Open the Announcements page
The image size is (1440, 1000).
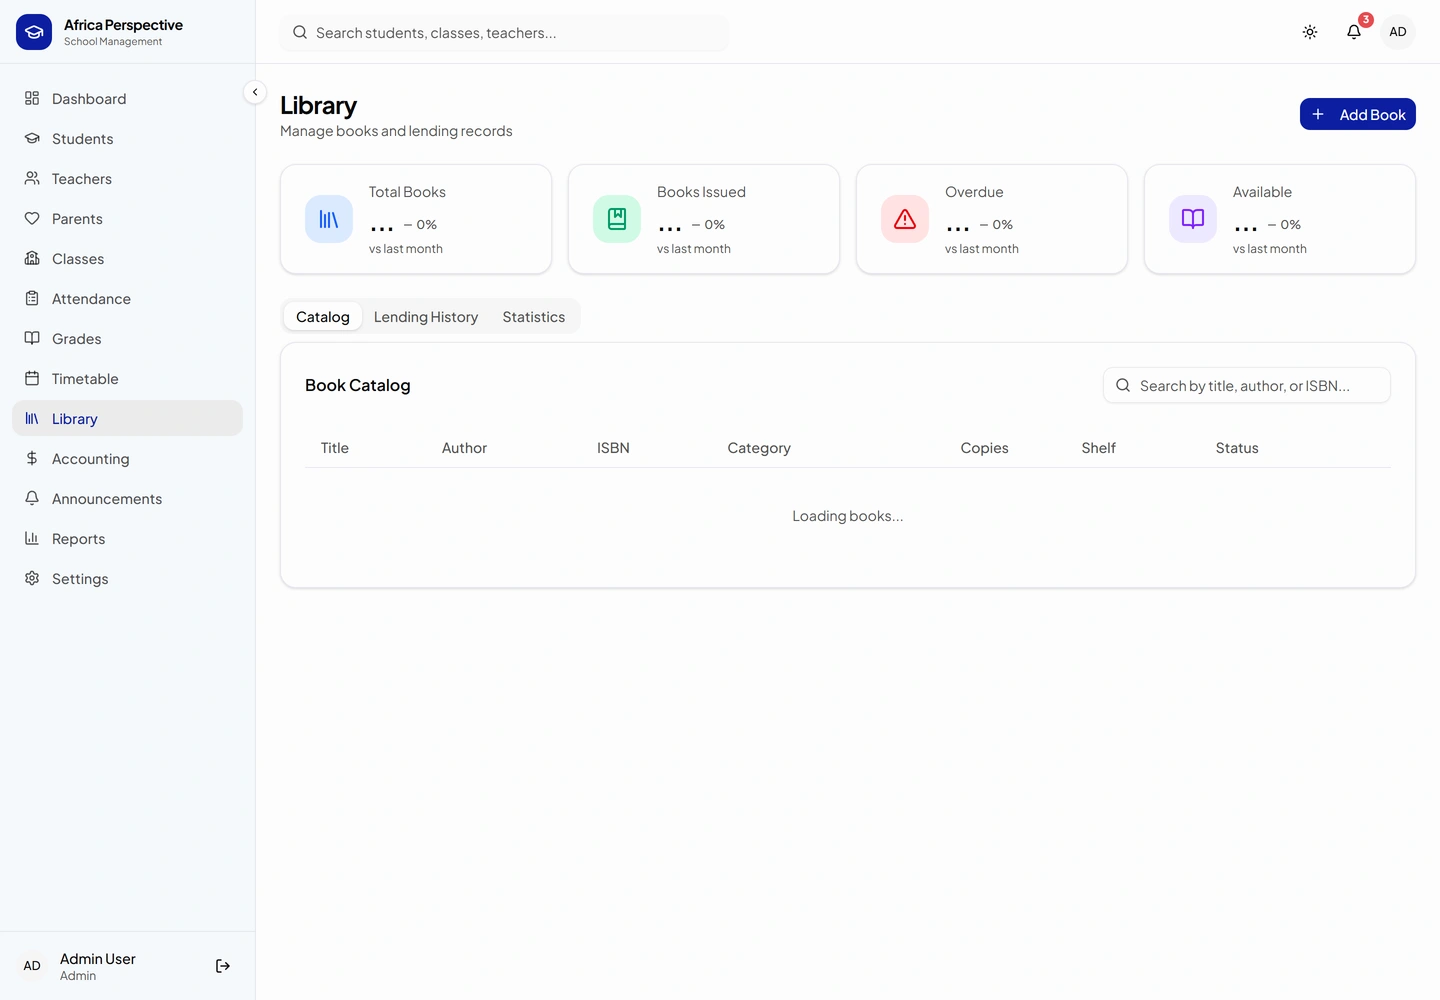(127, 498)
